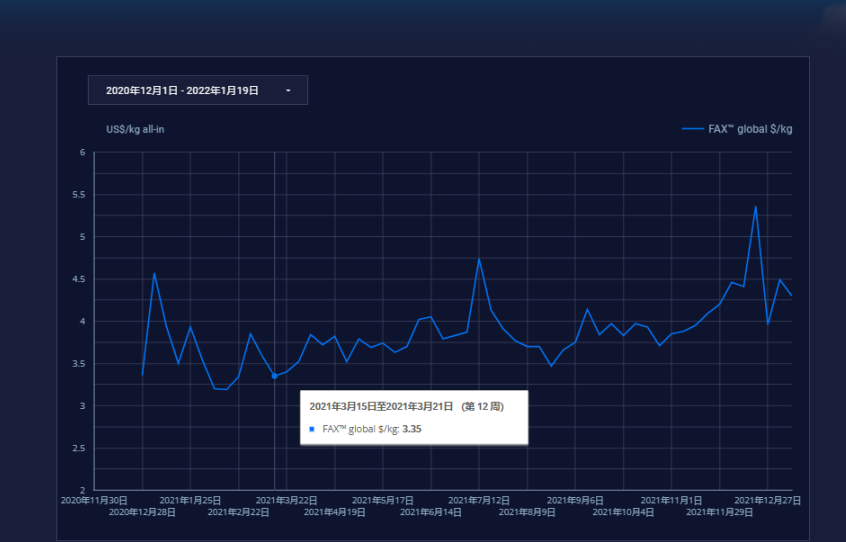Click the x-axis label 2021年3月22日
The width and height of the screenshot is (846, 542).
tap(287, 499)
